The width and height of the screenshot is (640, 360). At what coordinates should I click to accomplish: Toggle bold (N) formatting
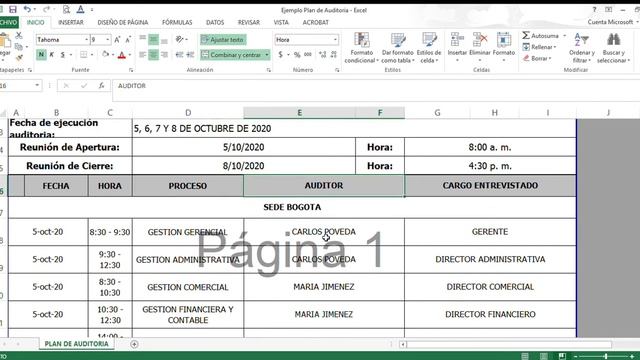click(x=41, y=54)
